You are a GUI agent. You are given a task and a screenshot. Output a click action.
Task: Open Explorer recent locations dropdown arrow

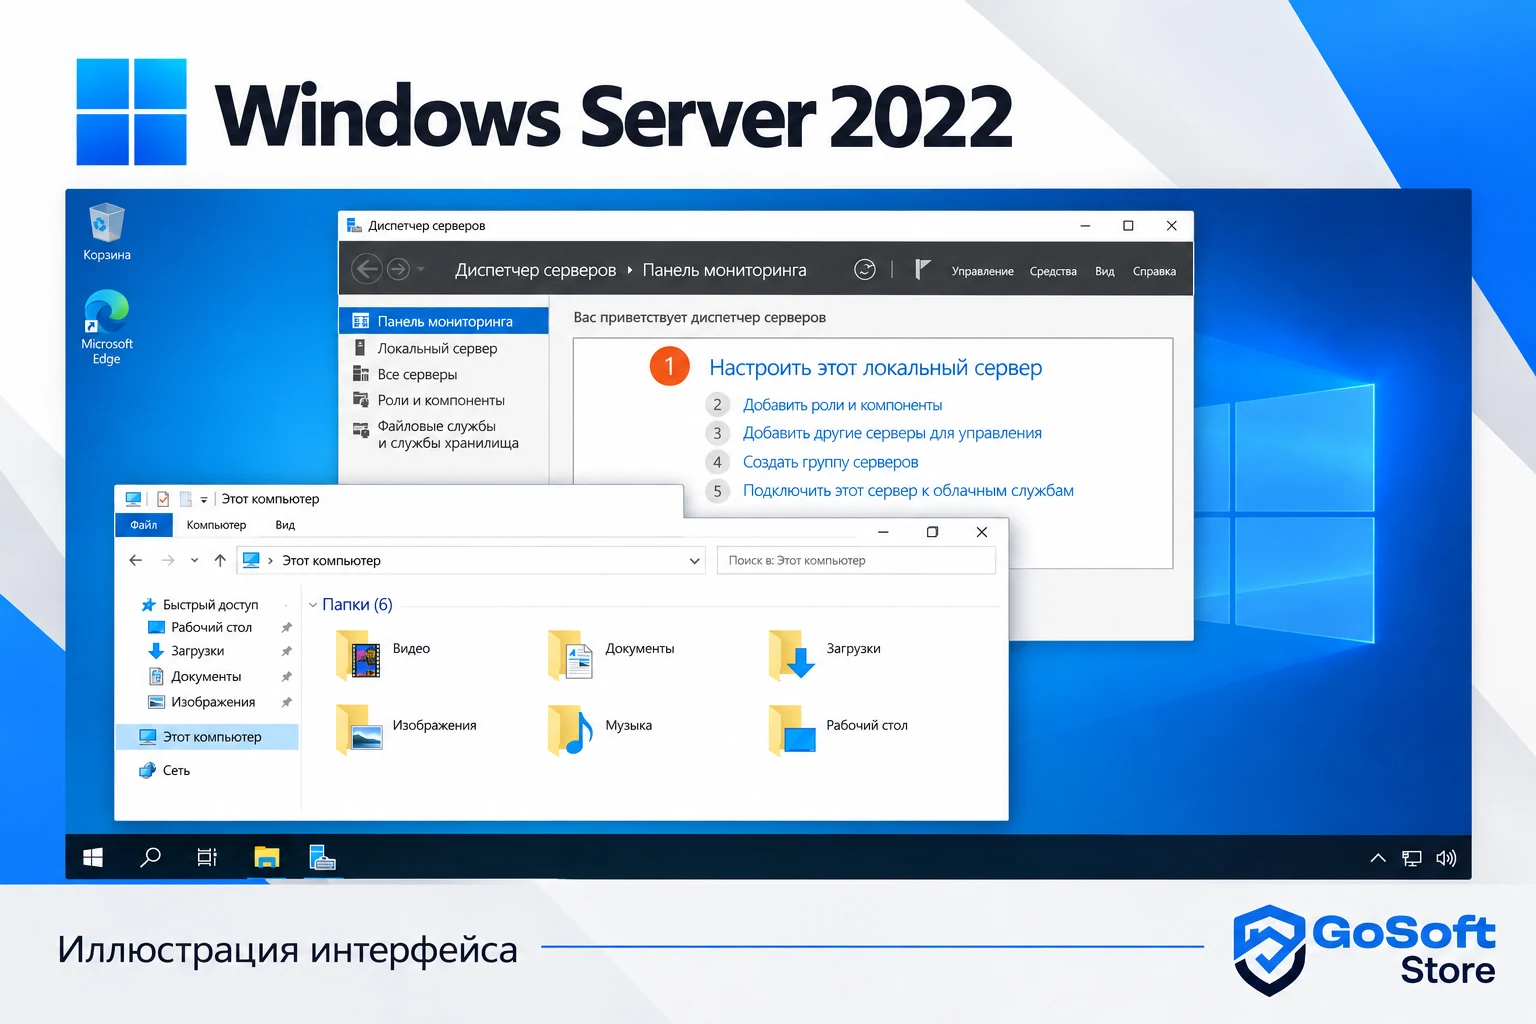click(x=194, y=561)
